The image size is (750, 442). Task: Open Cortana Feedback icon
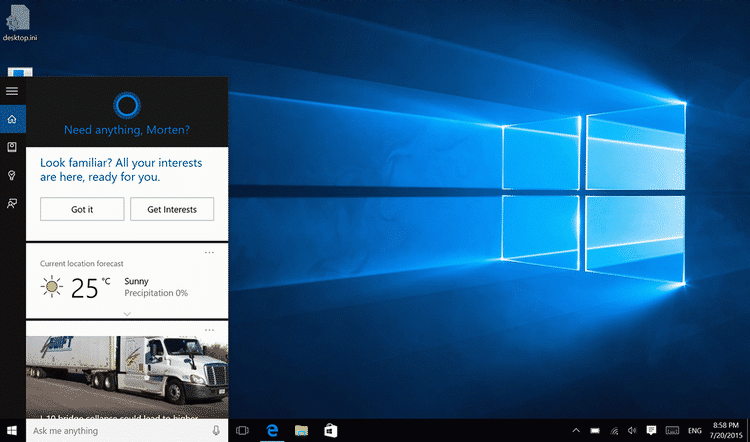[12, 204]
